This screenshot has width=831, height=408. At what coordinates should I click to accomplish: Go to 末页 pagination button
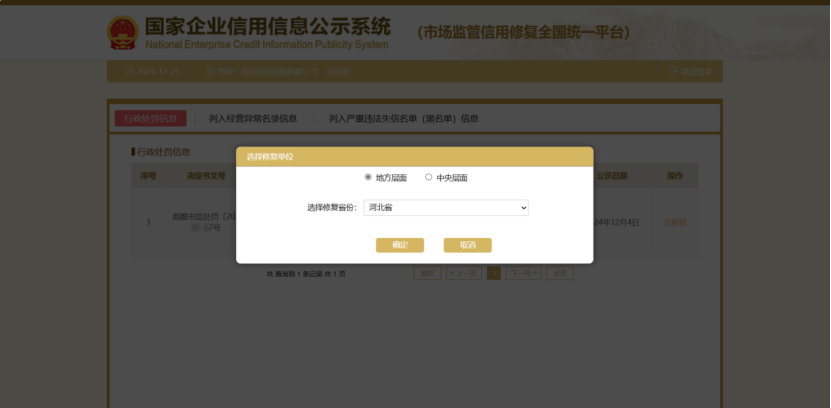pyautogui.click(x=560, y=273)
